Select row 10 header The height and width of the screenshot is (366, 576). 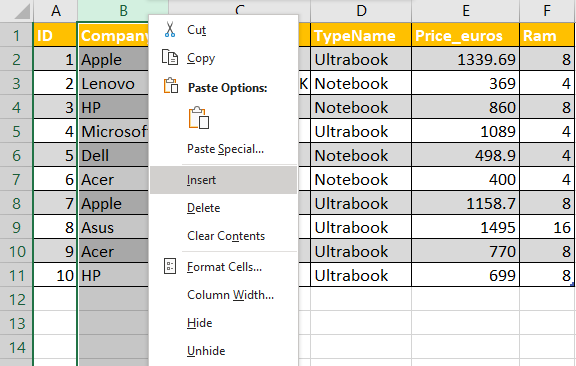[x=17, y=251]
